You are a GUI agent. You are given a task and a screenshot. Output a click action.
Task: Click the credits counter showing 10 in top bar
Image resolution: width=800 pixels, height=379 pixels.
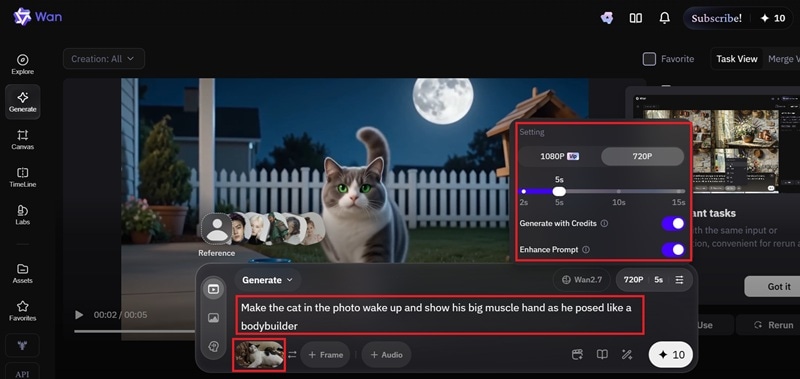[x=773, y=18]
